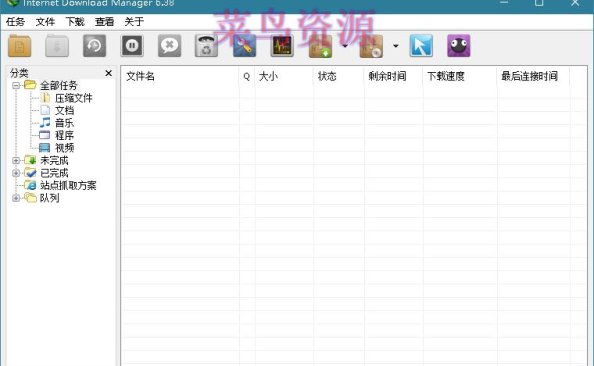Select the 视频 category
The image size is (594, 366).
(x=64, y=148)
